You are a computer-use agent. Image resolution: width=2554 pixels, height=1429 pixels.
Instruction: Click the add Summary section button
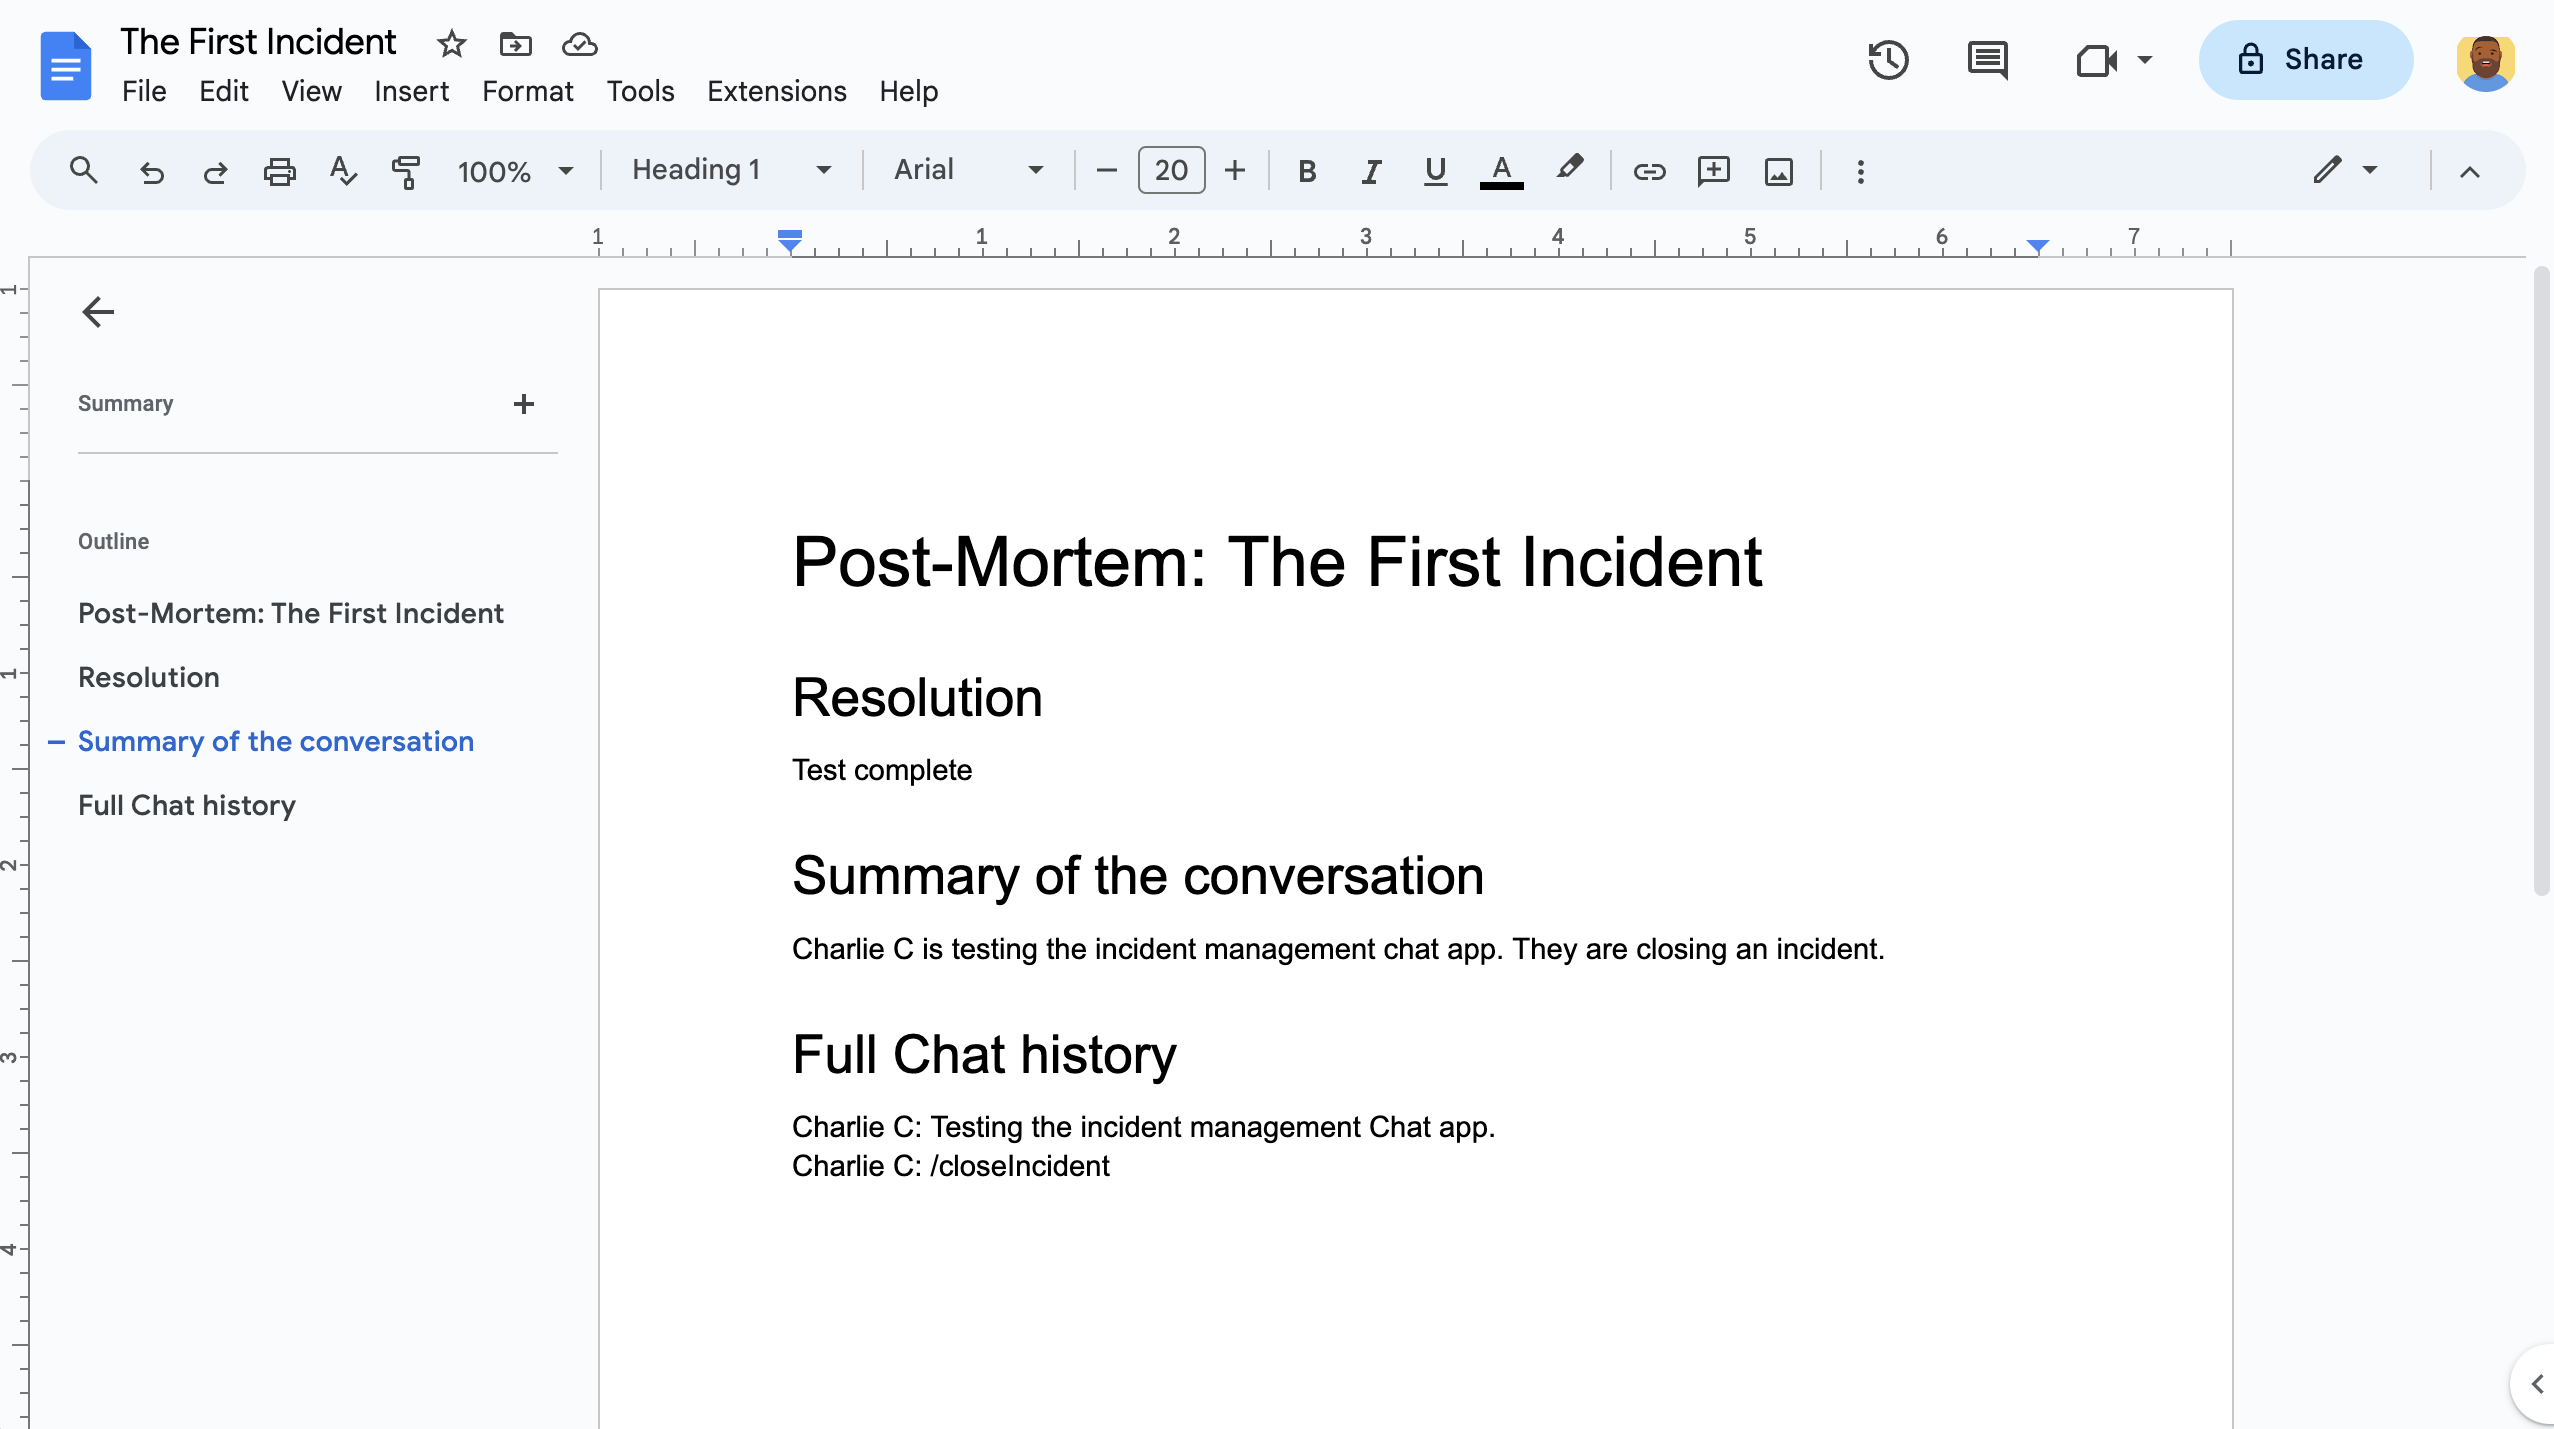pos(524,403)
